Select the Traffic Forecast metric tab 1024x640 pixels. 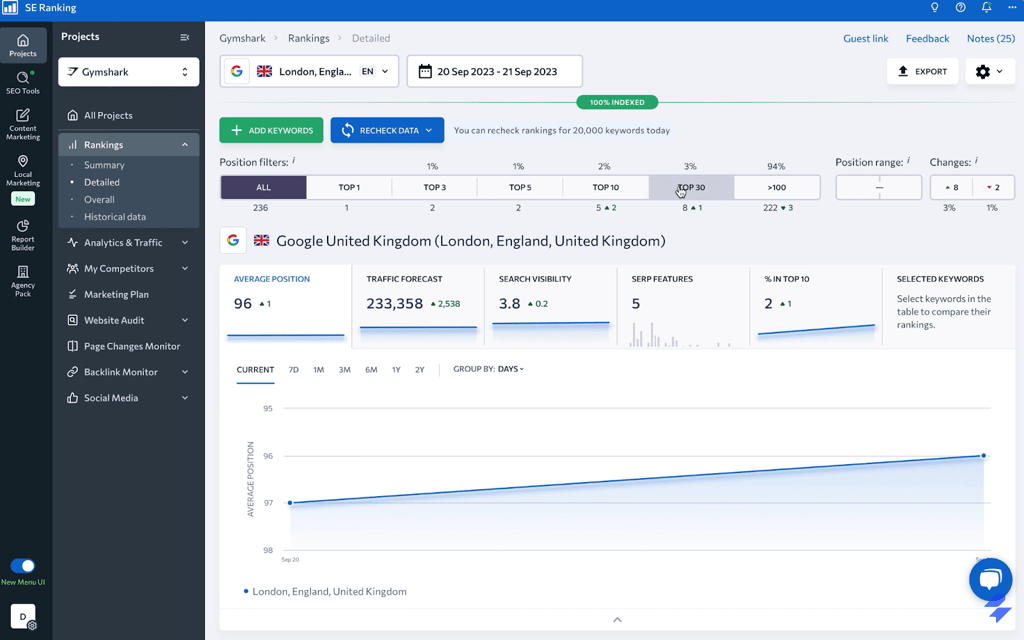pos(418,305)
